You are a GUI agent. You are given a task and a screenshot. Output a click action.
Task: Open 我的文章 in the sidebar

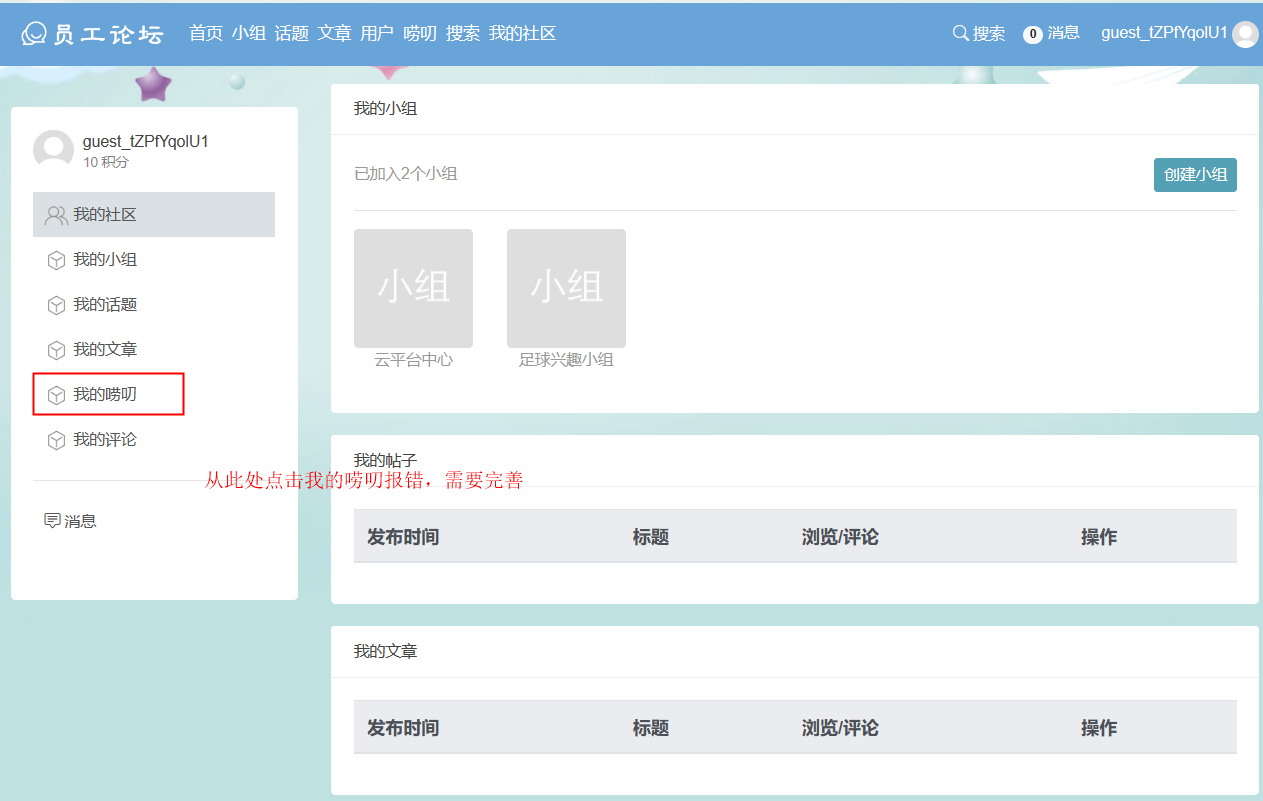pos(105,349)
